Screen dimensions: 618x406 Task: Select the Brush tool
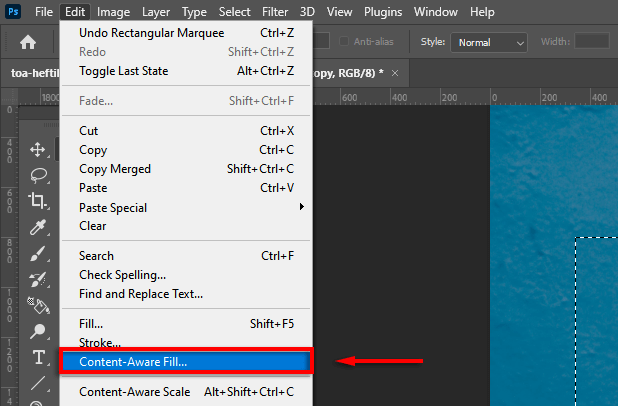(x=38, y=253)
